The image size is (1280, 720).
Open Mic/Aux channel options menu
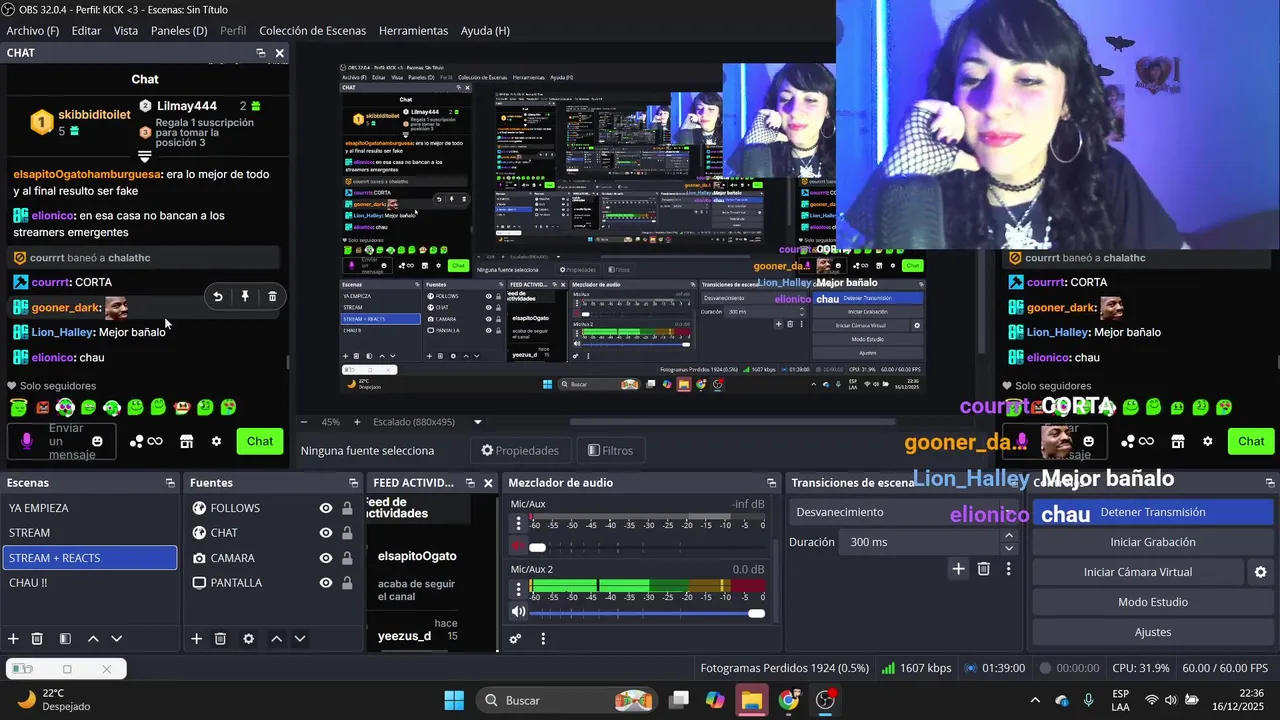click(518, 524)
